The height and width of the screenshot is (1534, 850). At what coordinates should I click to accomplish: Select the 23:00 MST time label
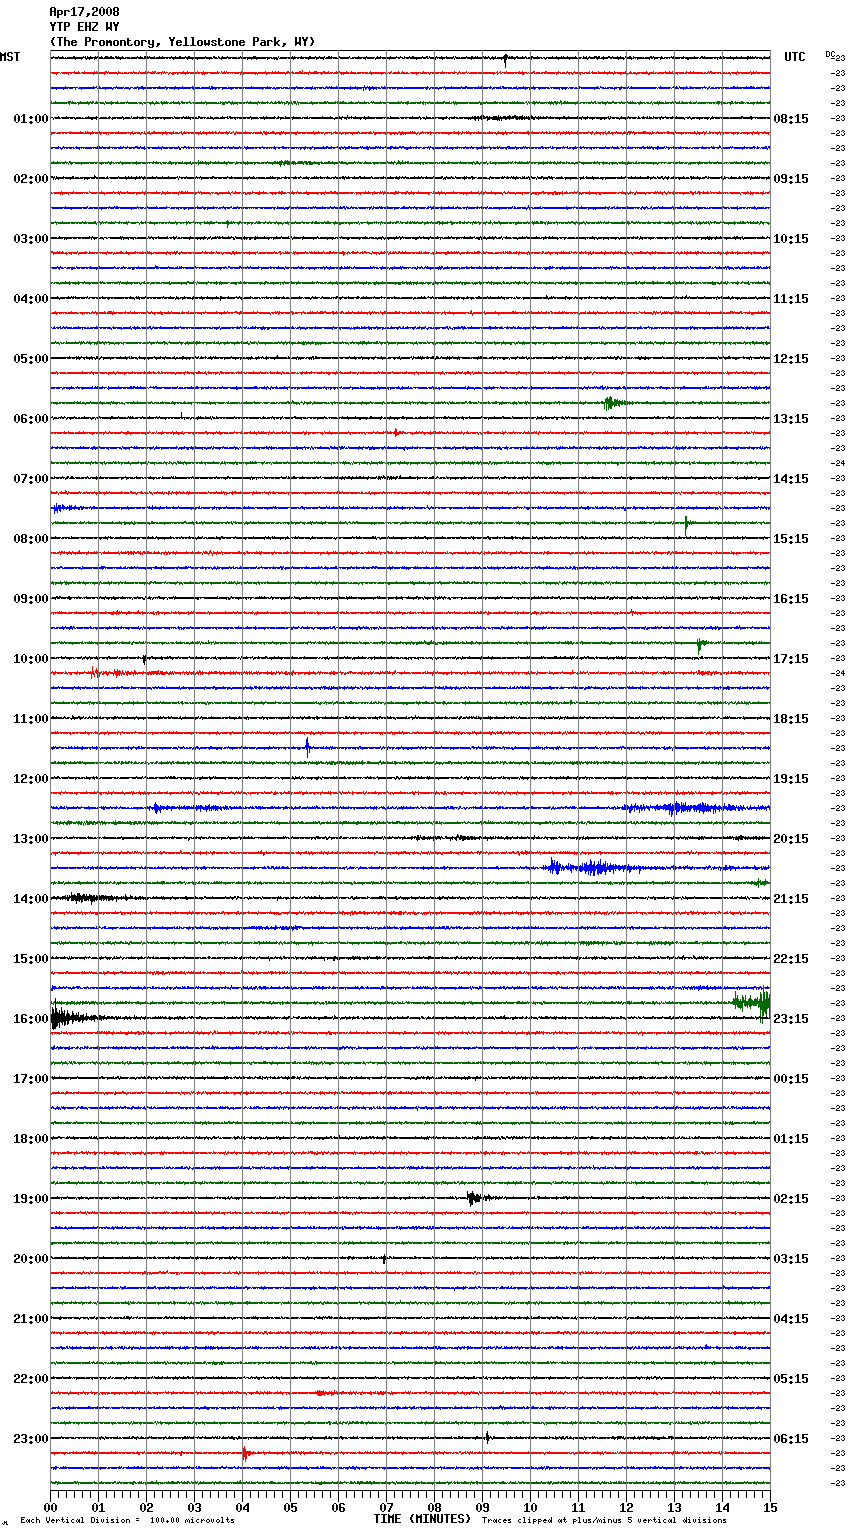(31, 1439)
